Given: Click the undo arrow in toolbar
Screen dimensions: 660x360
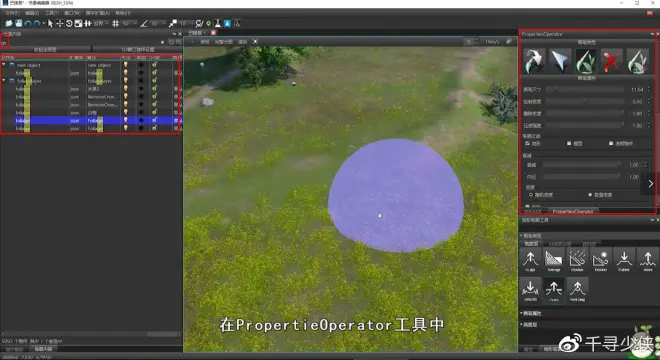Looking at the screenshot, I should 28,24.
